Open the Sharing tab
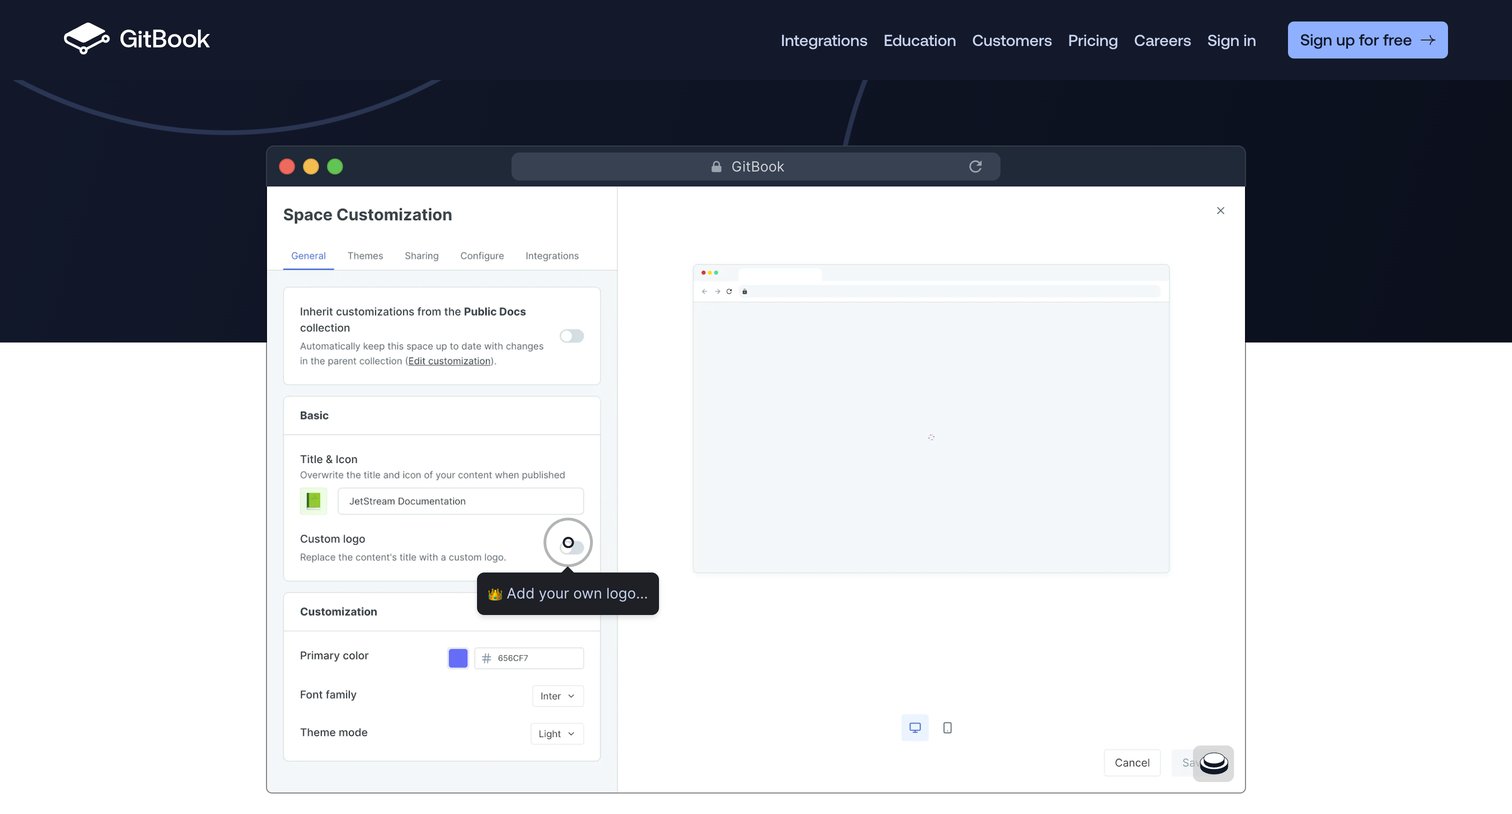This screenshot has width=1512, height=814. click(x=421, y=256)
